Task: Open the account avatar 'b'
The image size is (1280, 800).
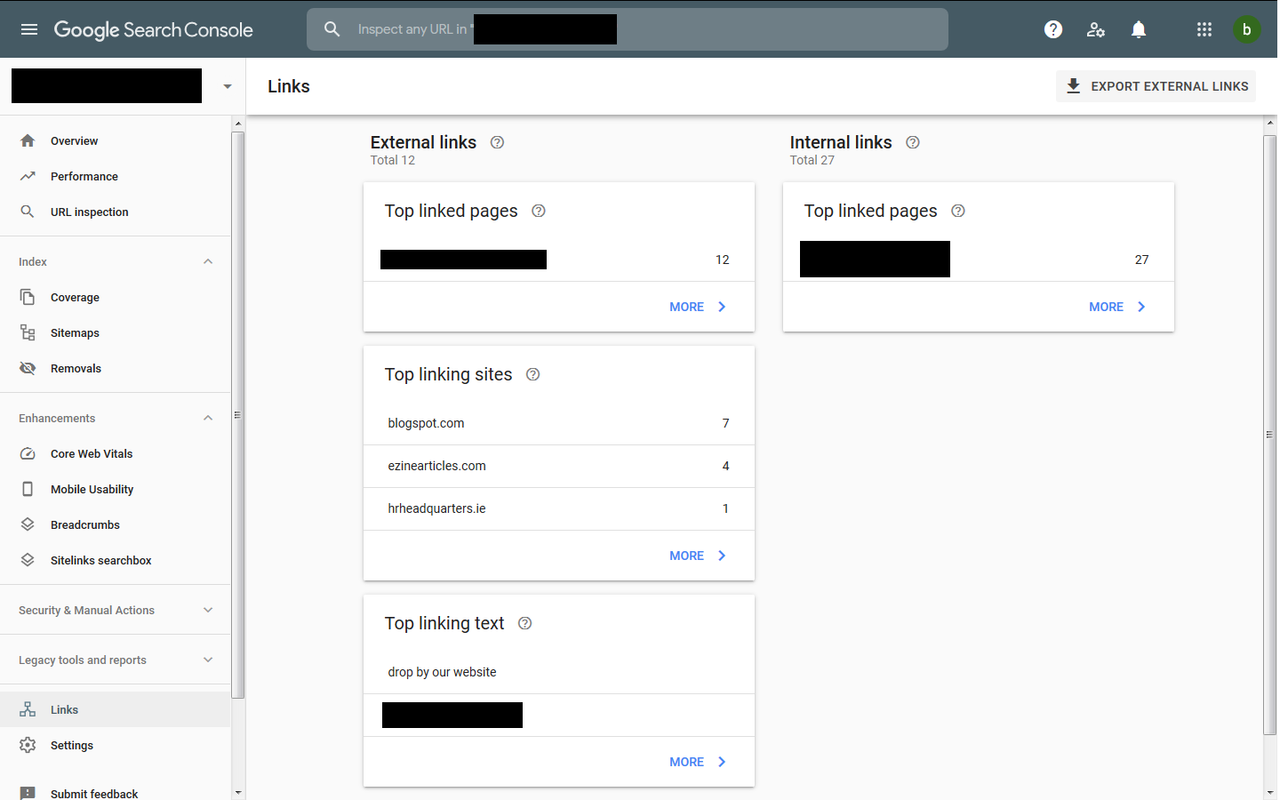Action: [x=1246, y=30]
